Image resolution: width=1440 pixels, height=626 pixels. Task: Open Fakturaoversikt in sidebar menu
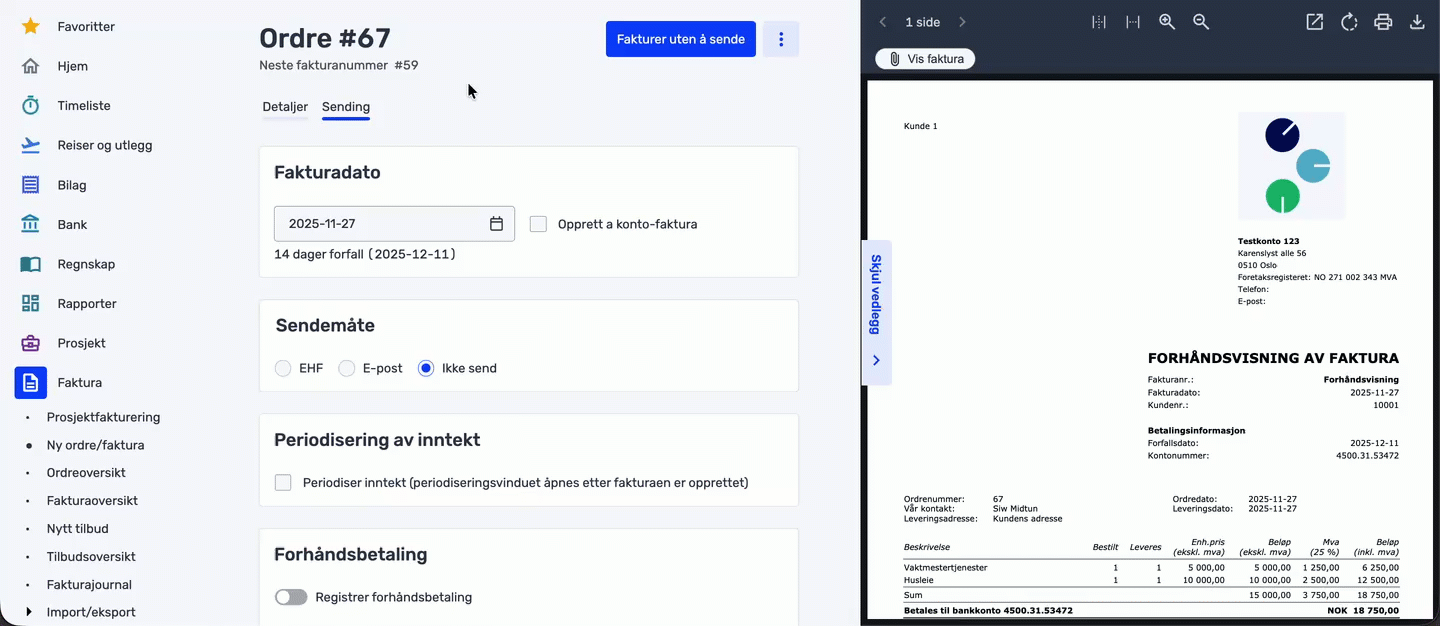click(x=92, y=501)
